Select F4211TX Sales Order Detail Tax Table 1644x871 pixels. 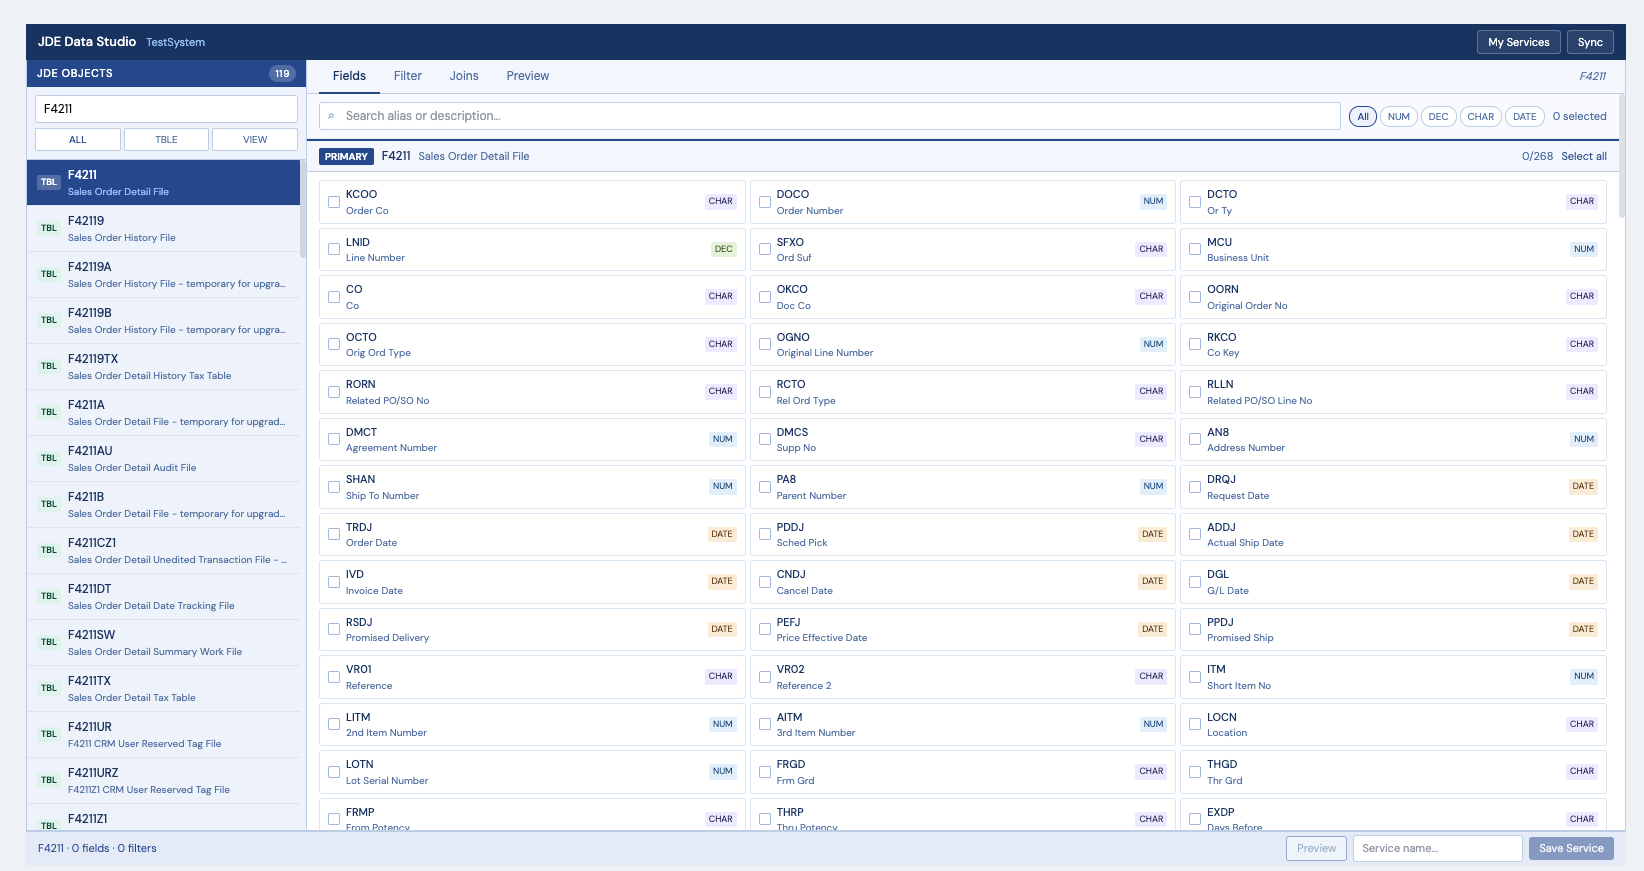(x=163, y=688)
